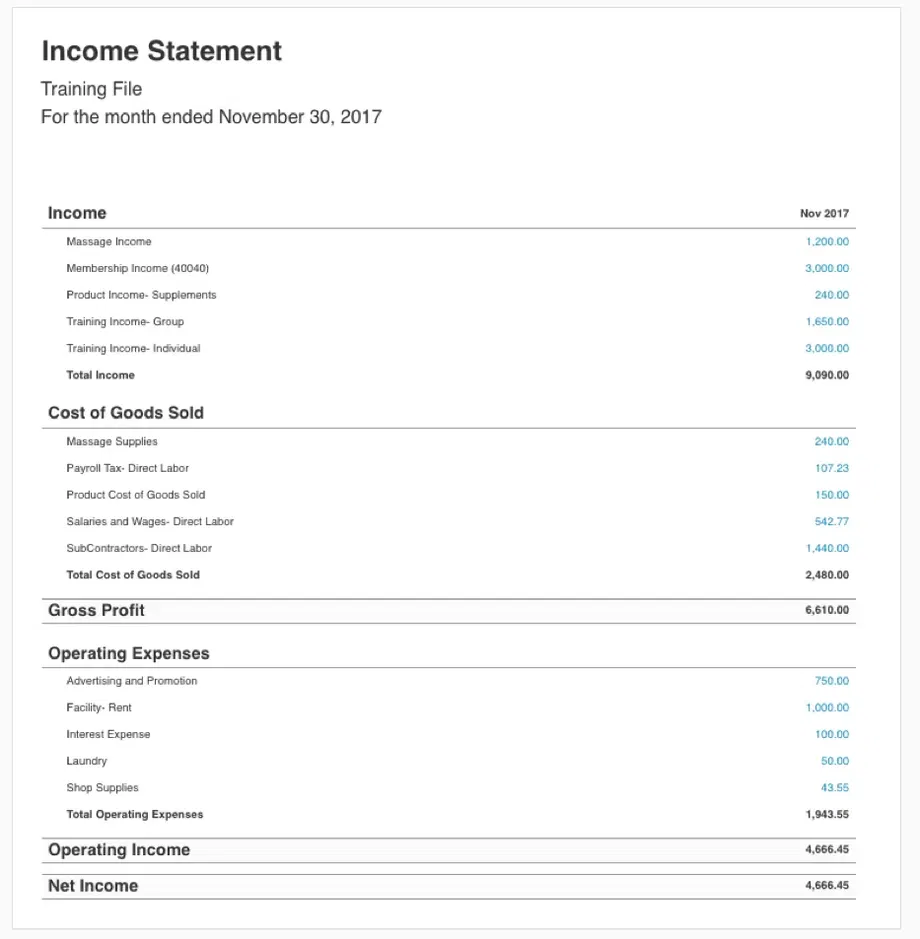Click Payroll Tax- Direct Labor amount 107.23
920x939 pixels.
[x=831, y=468]
